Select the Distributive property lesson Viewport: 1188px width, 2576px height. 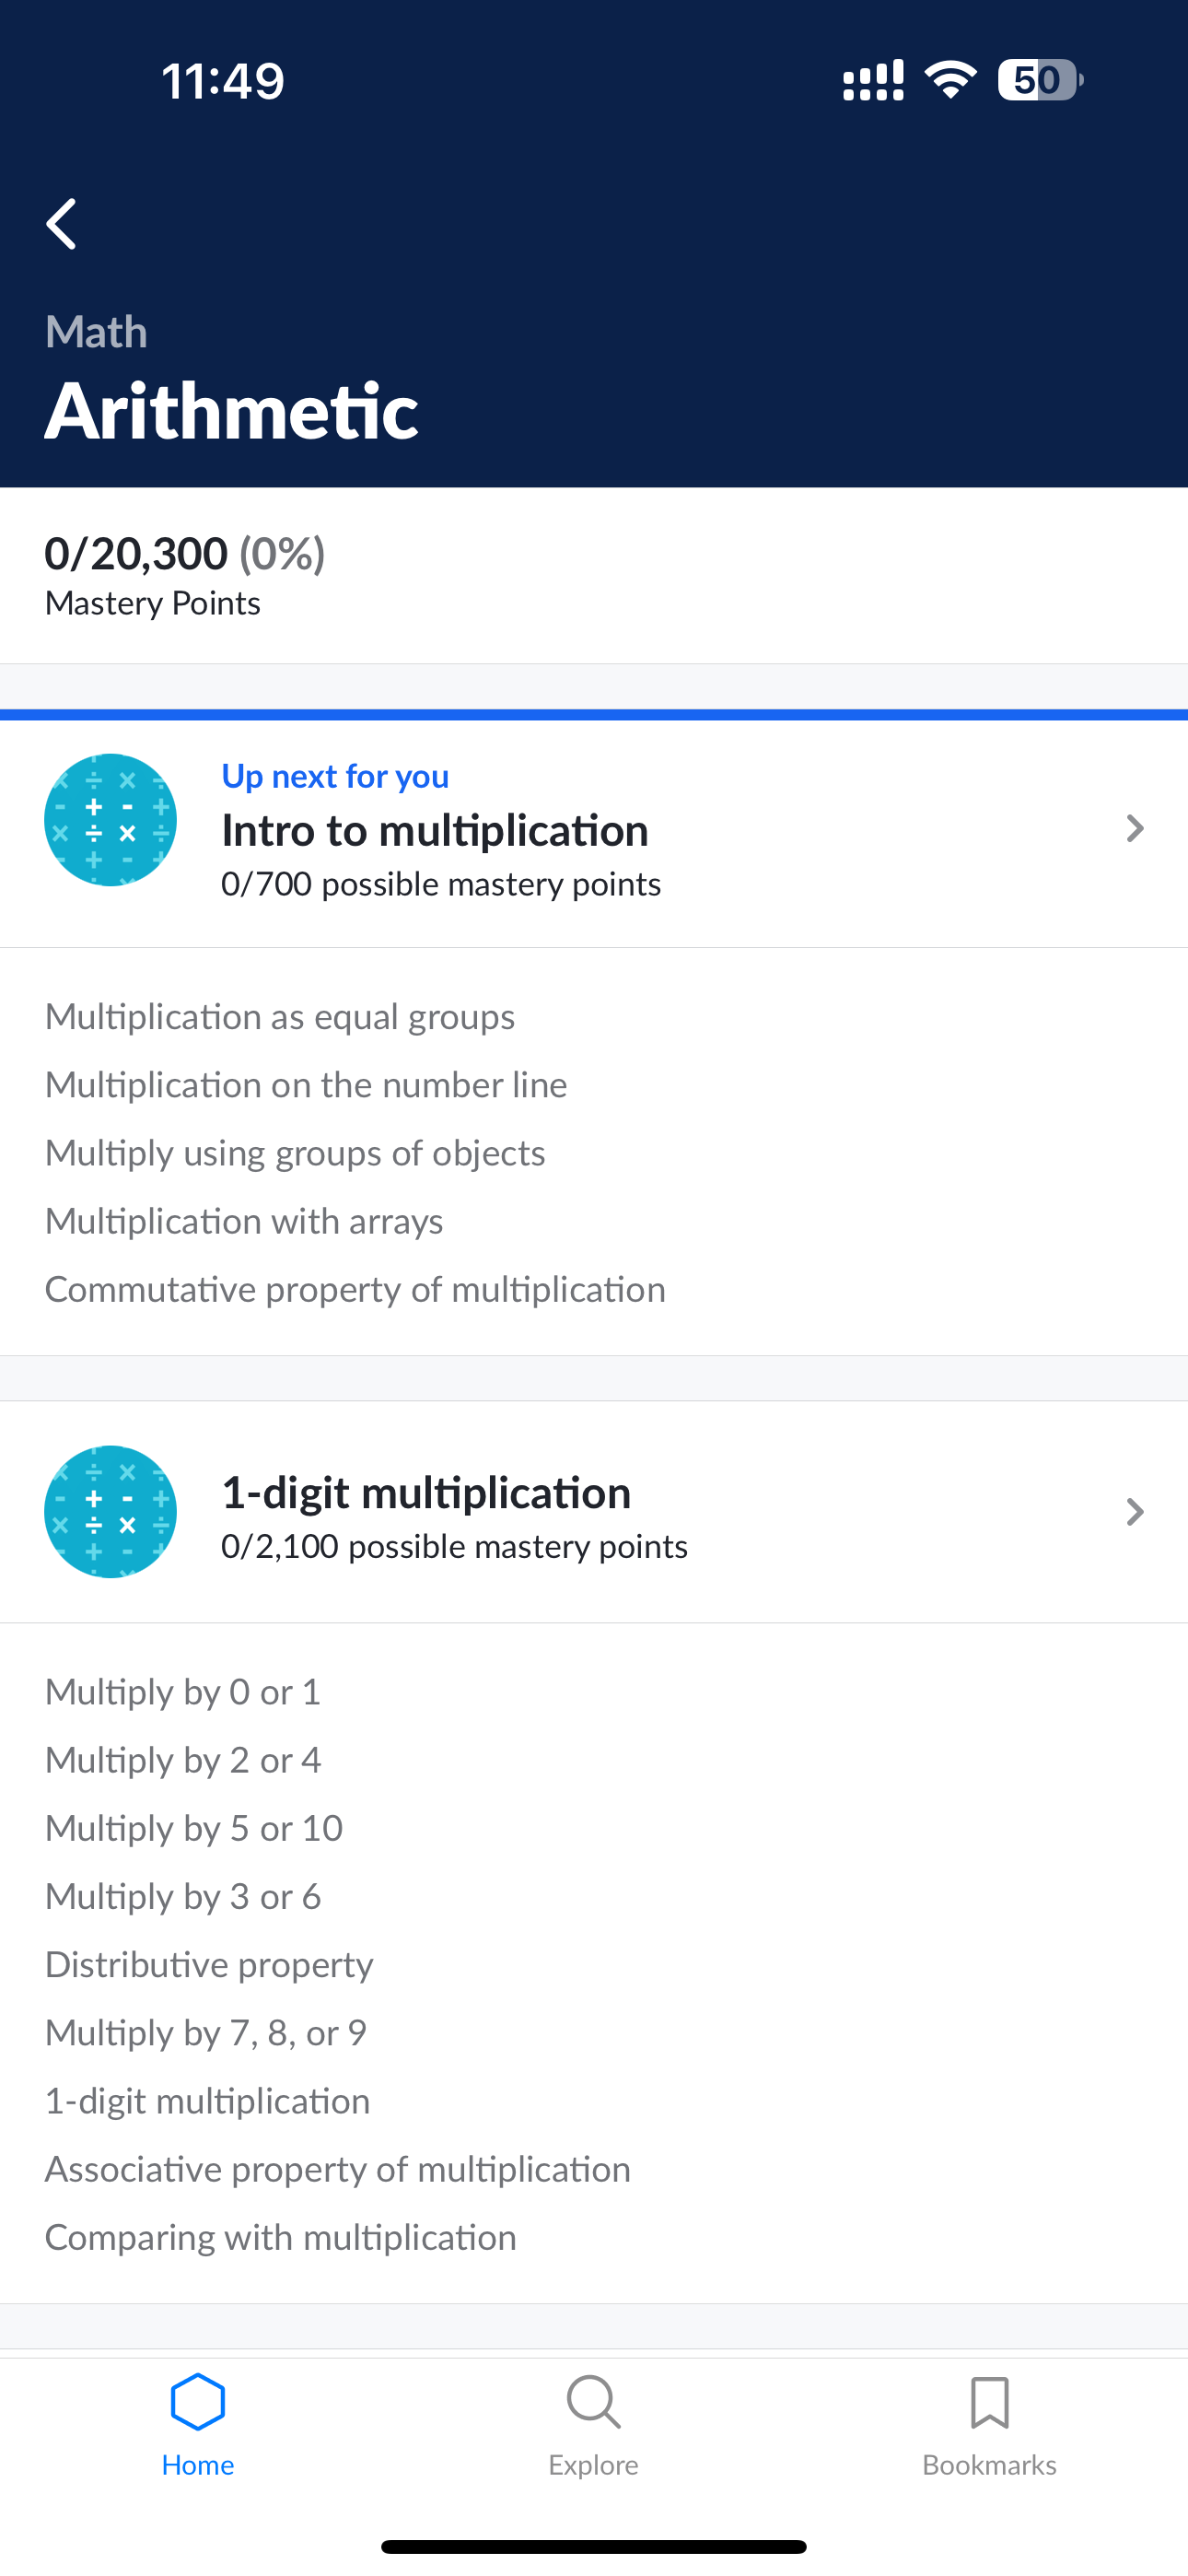point(209,1964)
